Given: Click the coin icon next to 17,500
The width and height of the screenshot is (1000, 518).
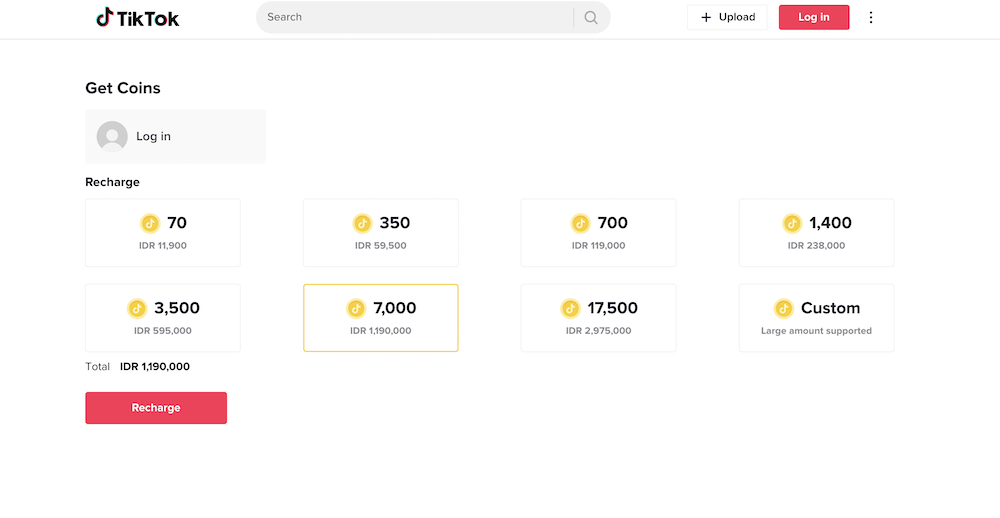Looking at the screenshot, I should coord(570,309).
